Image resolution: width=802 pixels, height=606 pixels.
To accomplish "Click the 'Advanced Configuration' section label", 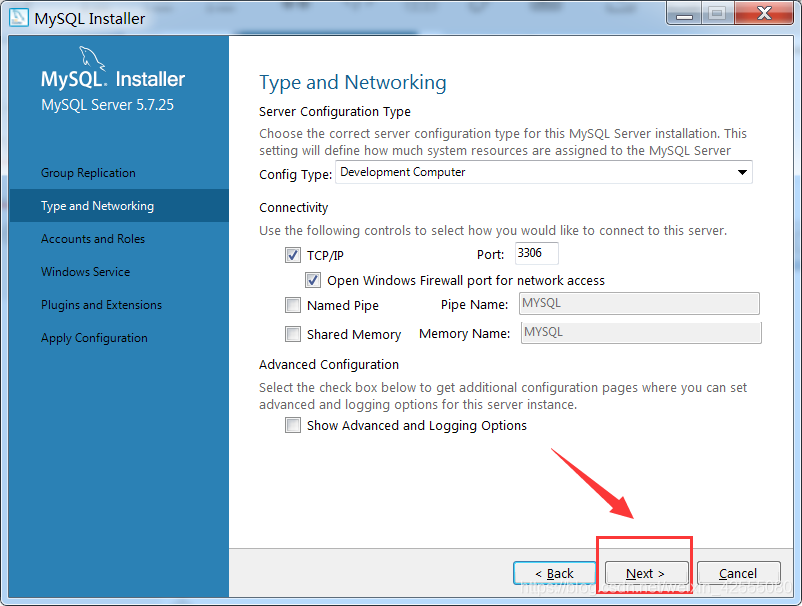I will pos(329,365).
